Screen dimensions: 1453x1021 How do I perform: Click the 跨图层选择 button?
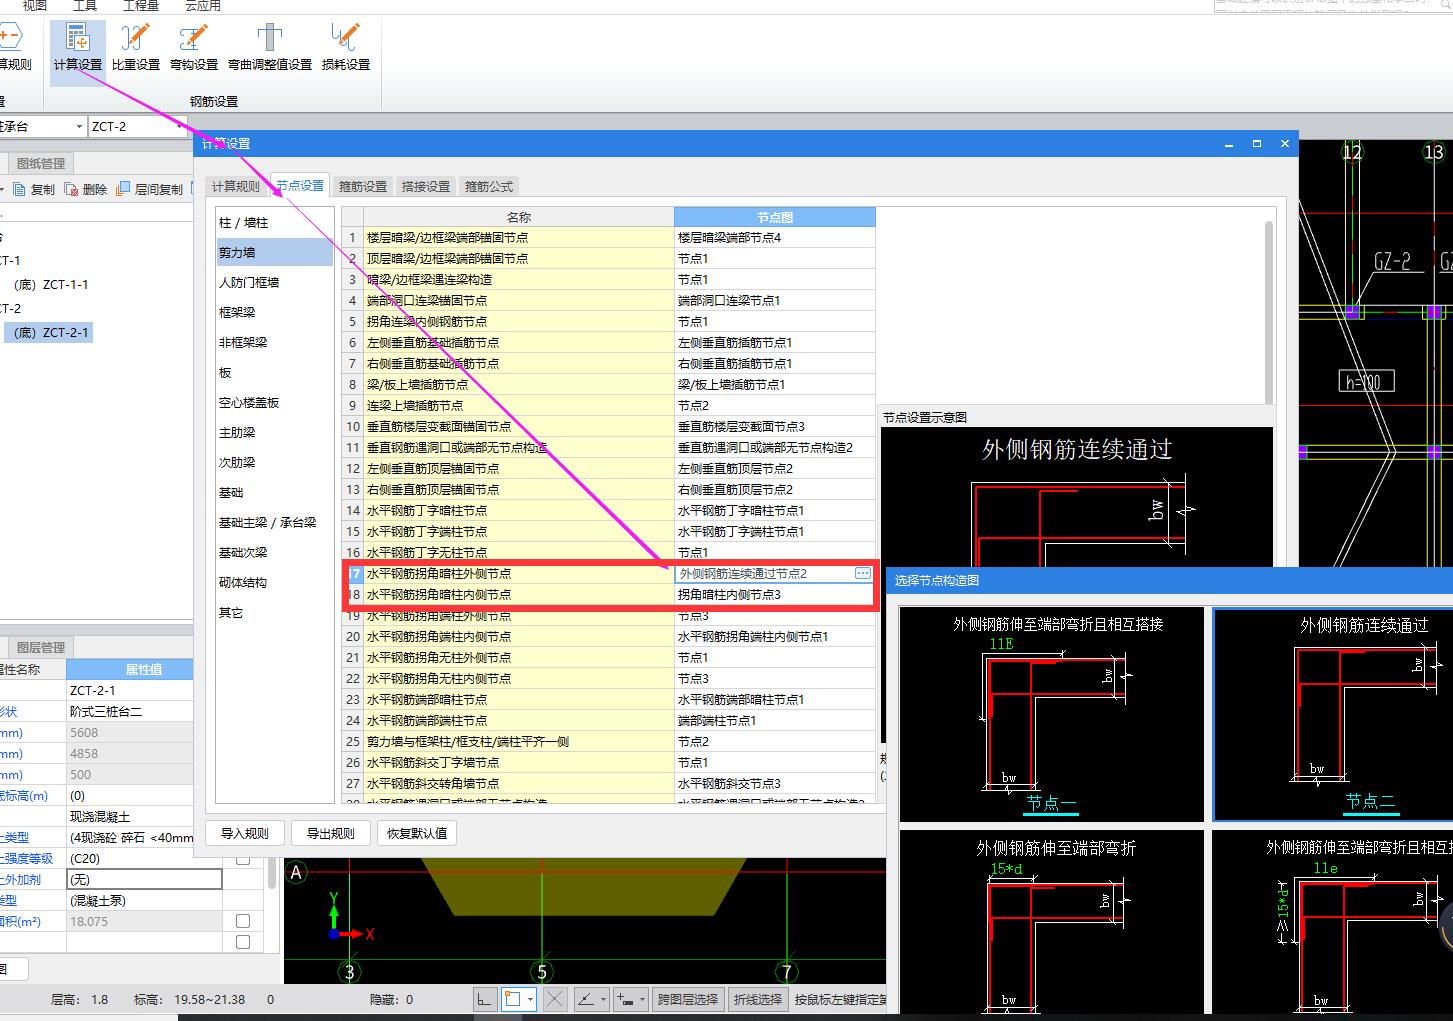pos(688,999)
